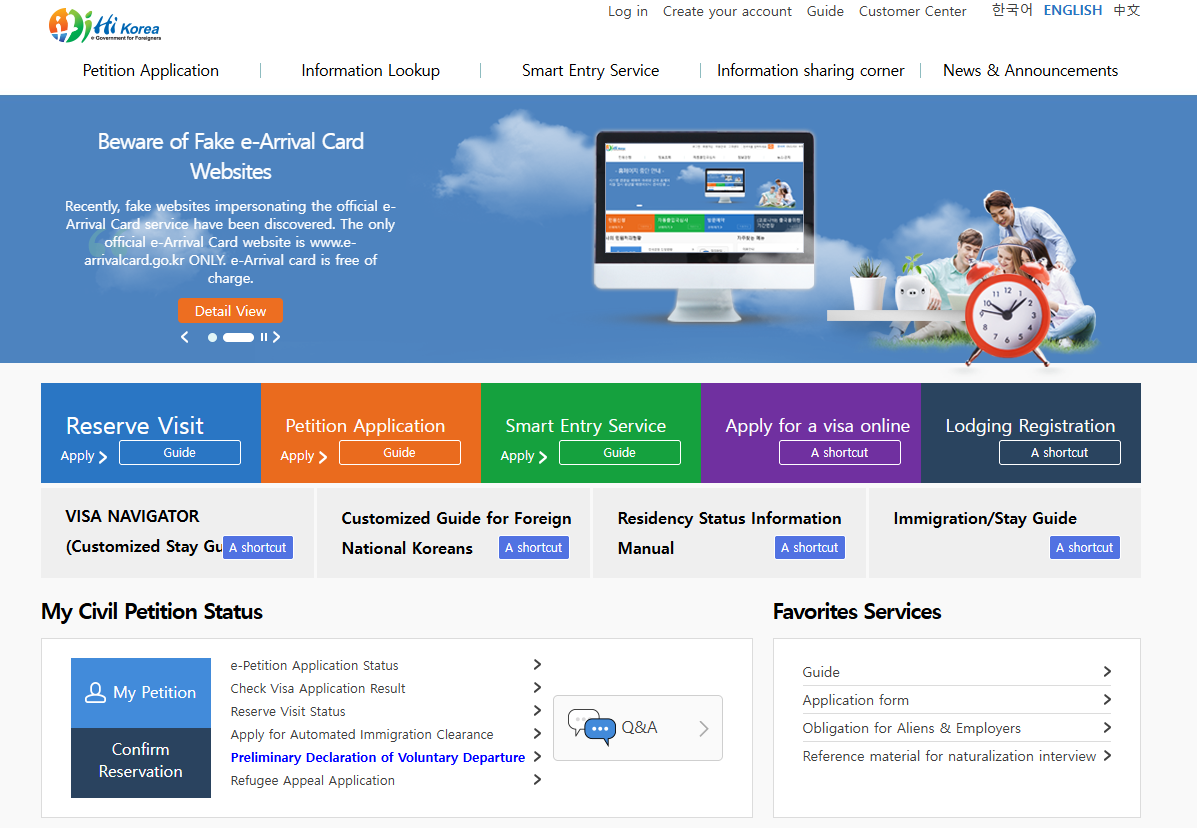The width and height of the screenshot is (1197, 828).
Task: Pause the banner slideshow
Action: pos(263,337)
